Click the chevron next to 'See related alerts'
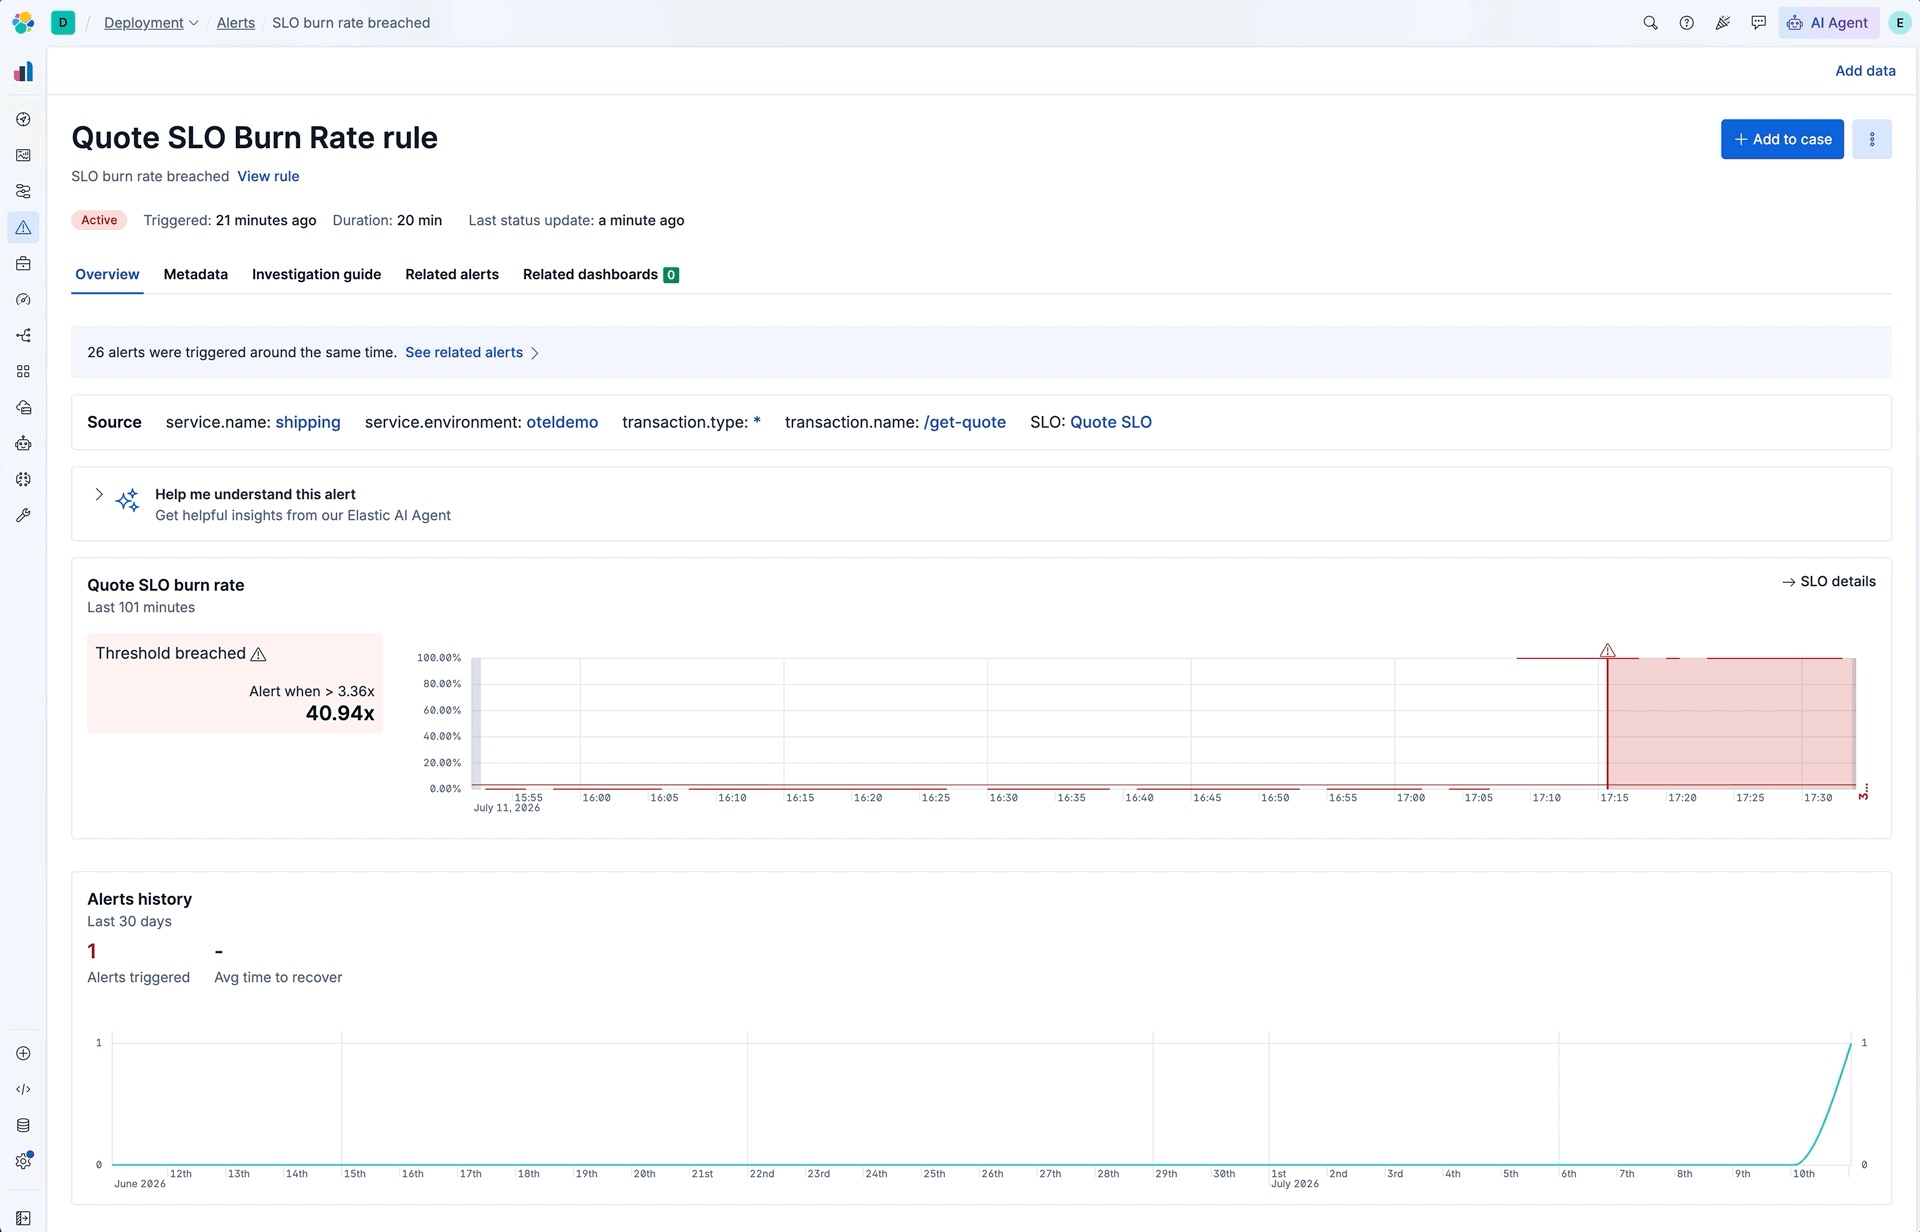This screenshot has height=1232, width=1920. click(x=535, y=353)
